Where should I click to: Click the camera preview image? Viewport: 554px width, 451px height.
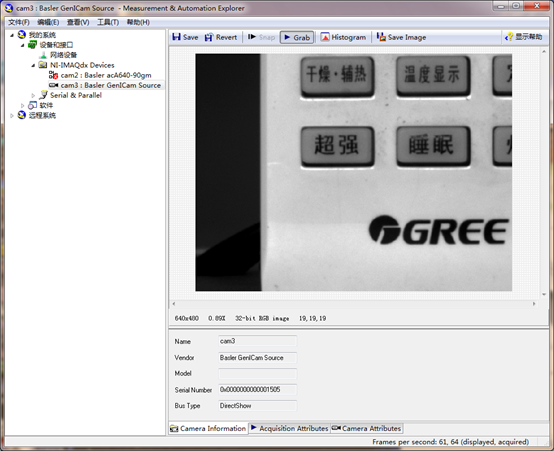[354, 172]
